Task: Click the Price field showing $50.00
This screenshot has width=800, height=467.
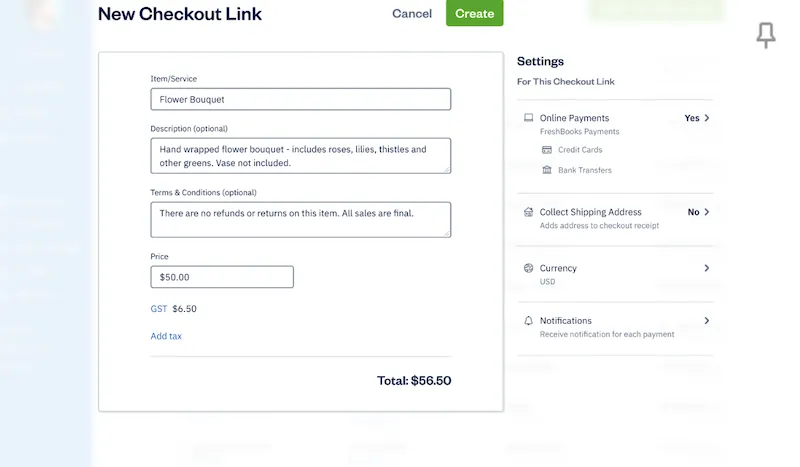Action: [222, 277]
